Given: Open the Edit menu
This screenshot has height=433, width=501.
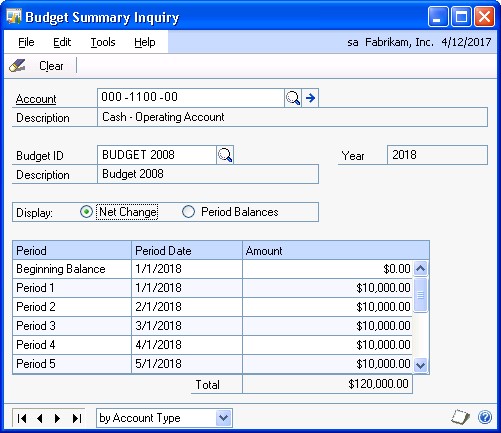Looking at the screenshot, I should pos(62,42).
